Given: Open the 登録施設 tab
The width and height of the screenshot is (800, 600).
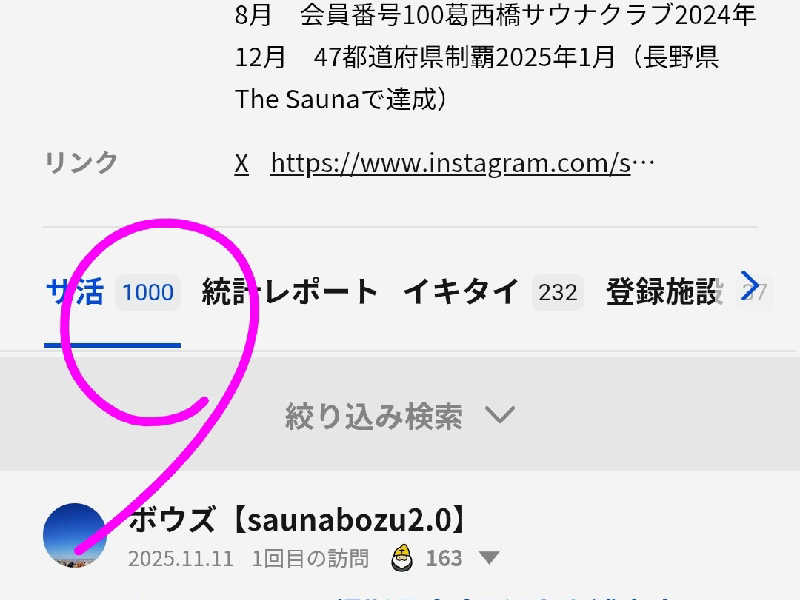Looking at the screenshot, I should (664, 292).
